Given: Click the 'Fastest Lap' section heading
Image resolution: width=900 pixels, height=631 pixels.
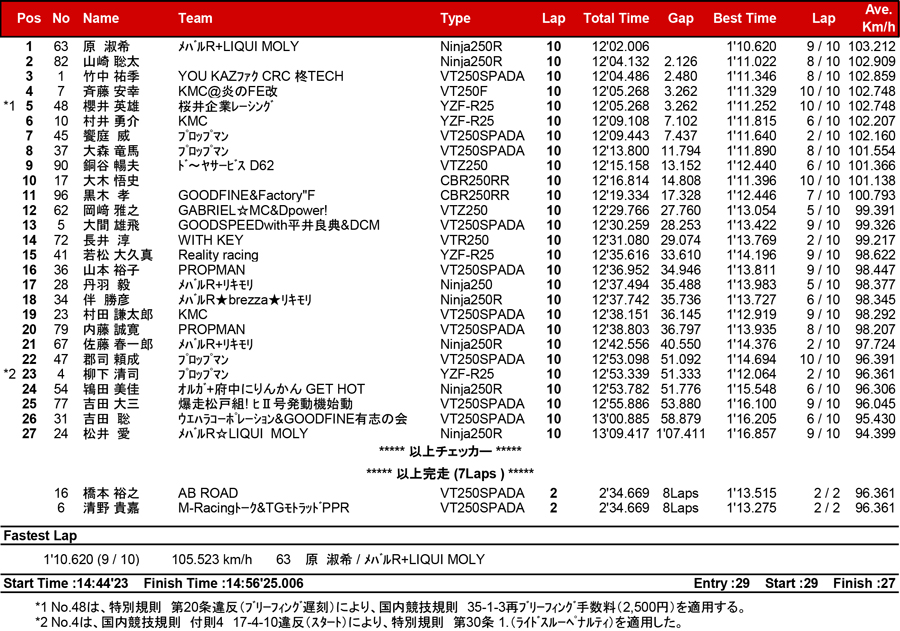Looking at the screenshot, I should tap(40, 536).
